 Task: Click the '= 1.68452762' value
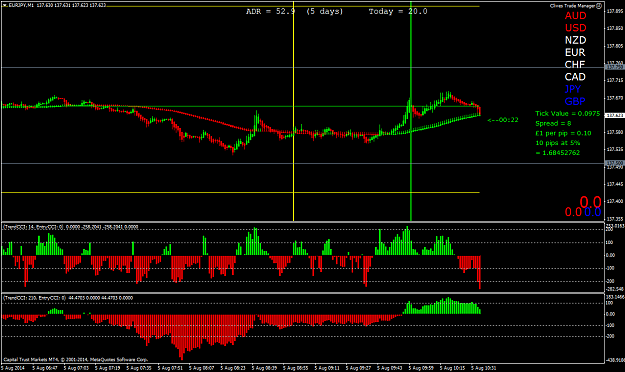(x=558, y=153)
